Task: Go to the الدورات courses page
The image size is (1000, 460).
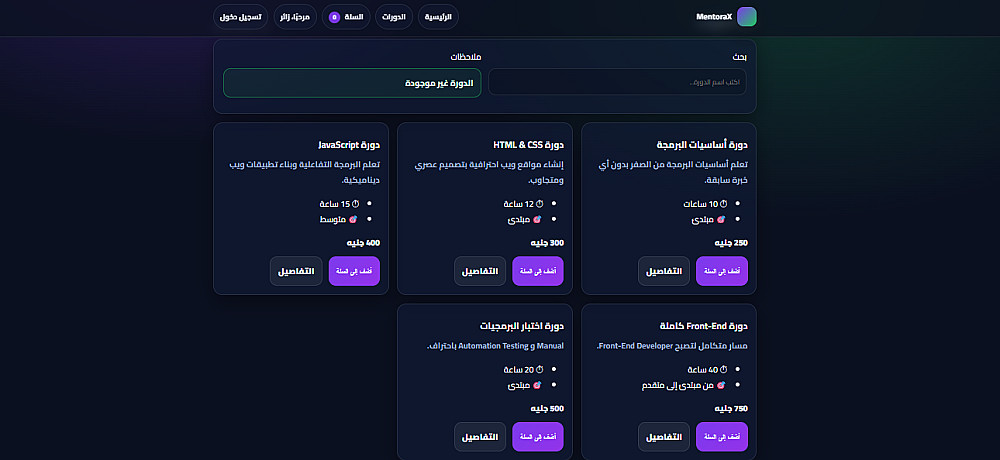Action: click(394, 17)
